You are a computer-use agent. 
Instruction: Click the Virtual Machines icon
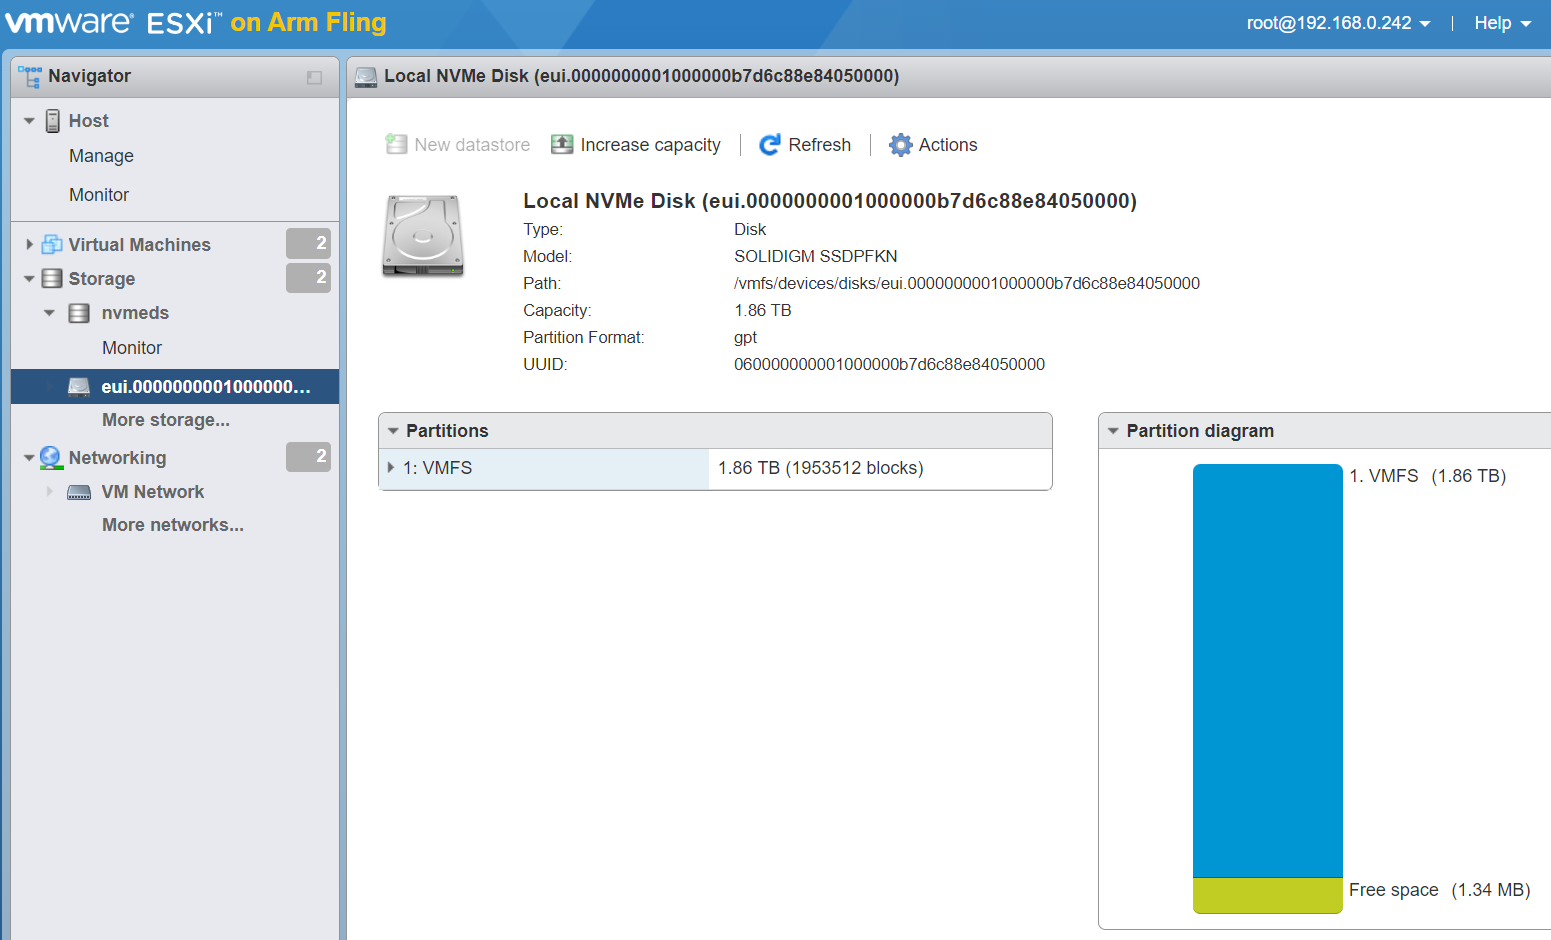[x=52, y=244]
